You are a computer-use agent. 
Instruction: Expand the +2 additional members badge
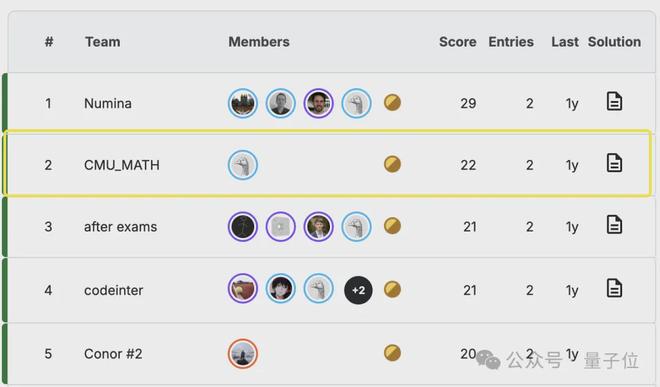coord(358,290)
